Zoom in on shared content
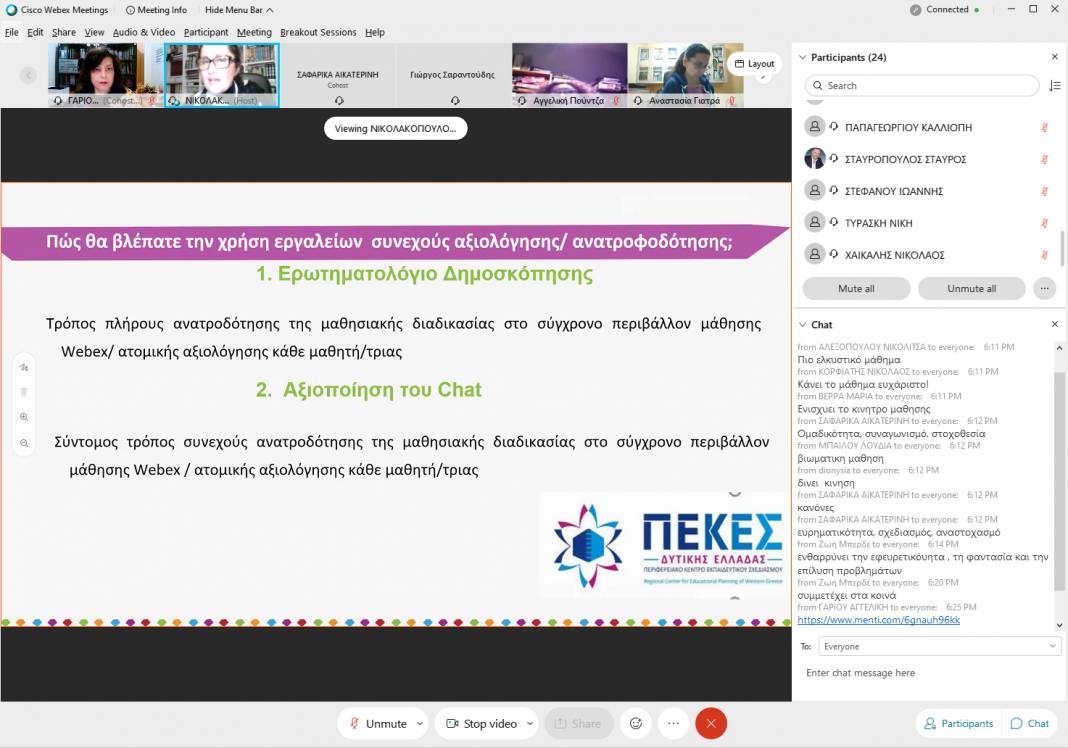This screenshot has width=1068, height=748. click(x=24, y=417)
